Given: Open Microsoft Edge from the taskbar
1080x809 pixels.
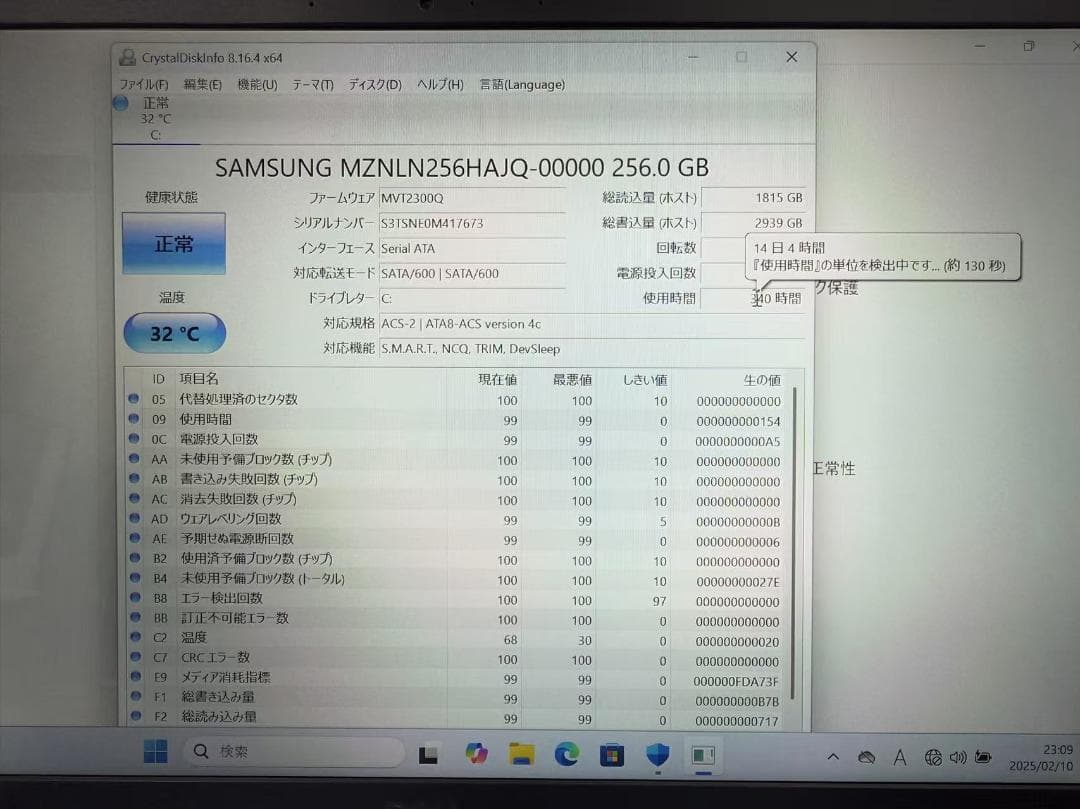Looking at the screenshot, I should point(567,755).
